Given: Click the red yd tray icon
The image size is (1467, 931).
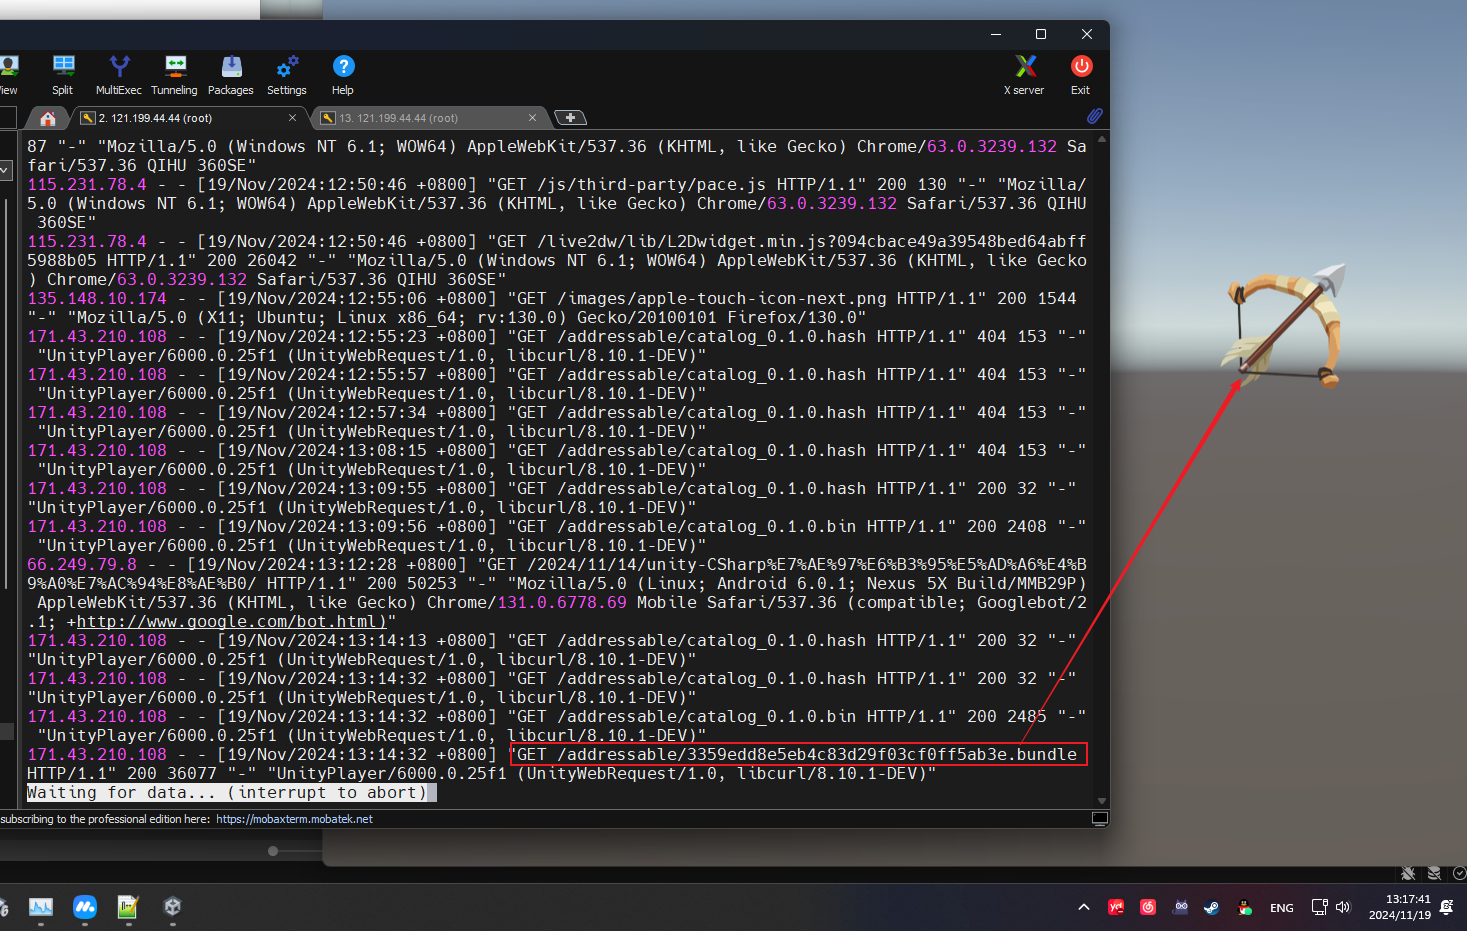Looking at the screenshot, I should pyautogui.click(x=1116, y=907).
